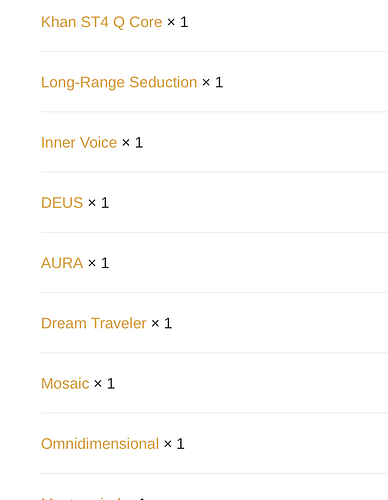
Task: Select the Inner Voice link
Action: [79, 143]
